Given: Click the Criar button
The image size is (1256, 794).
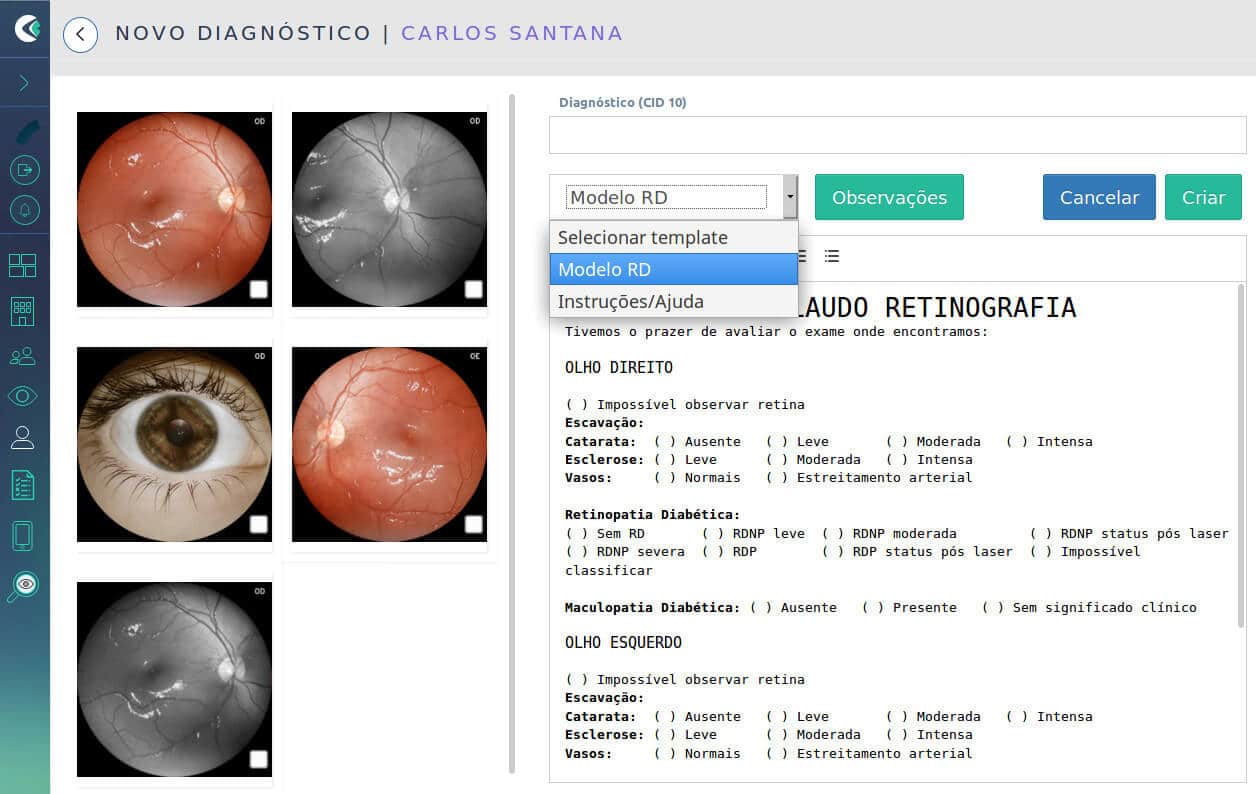Looking at the screenshot, I should click(x=1203, y=197).
